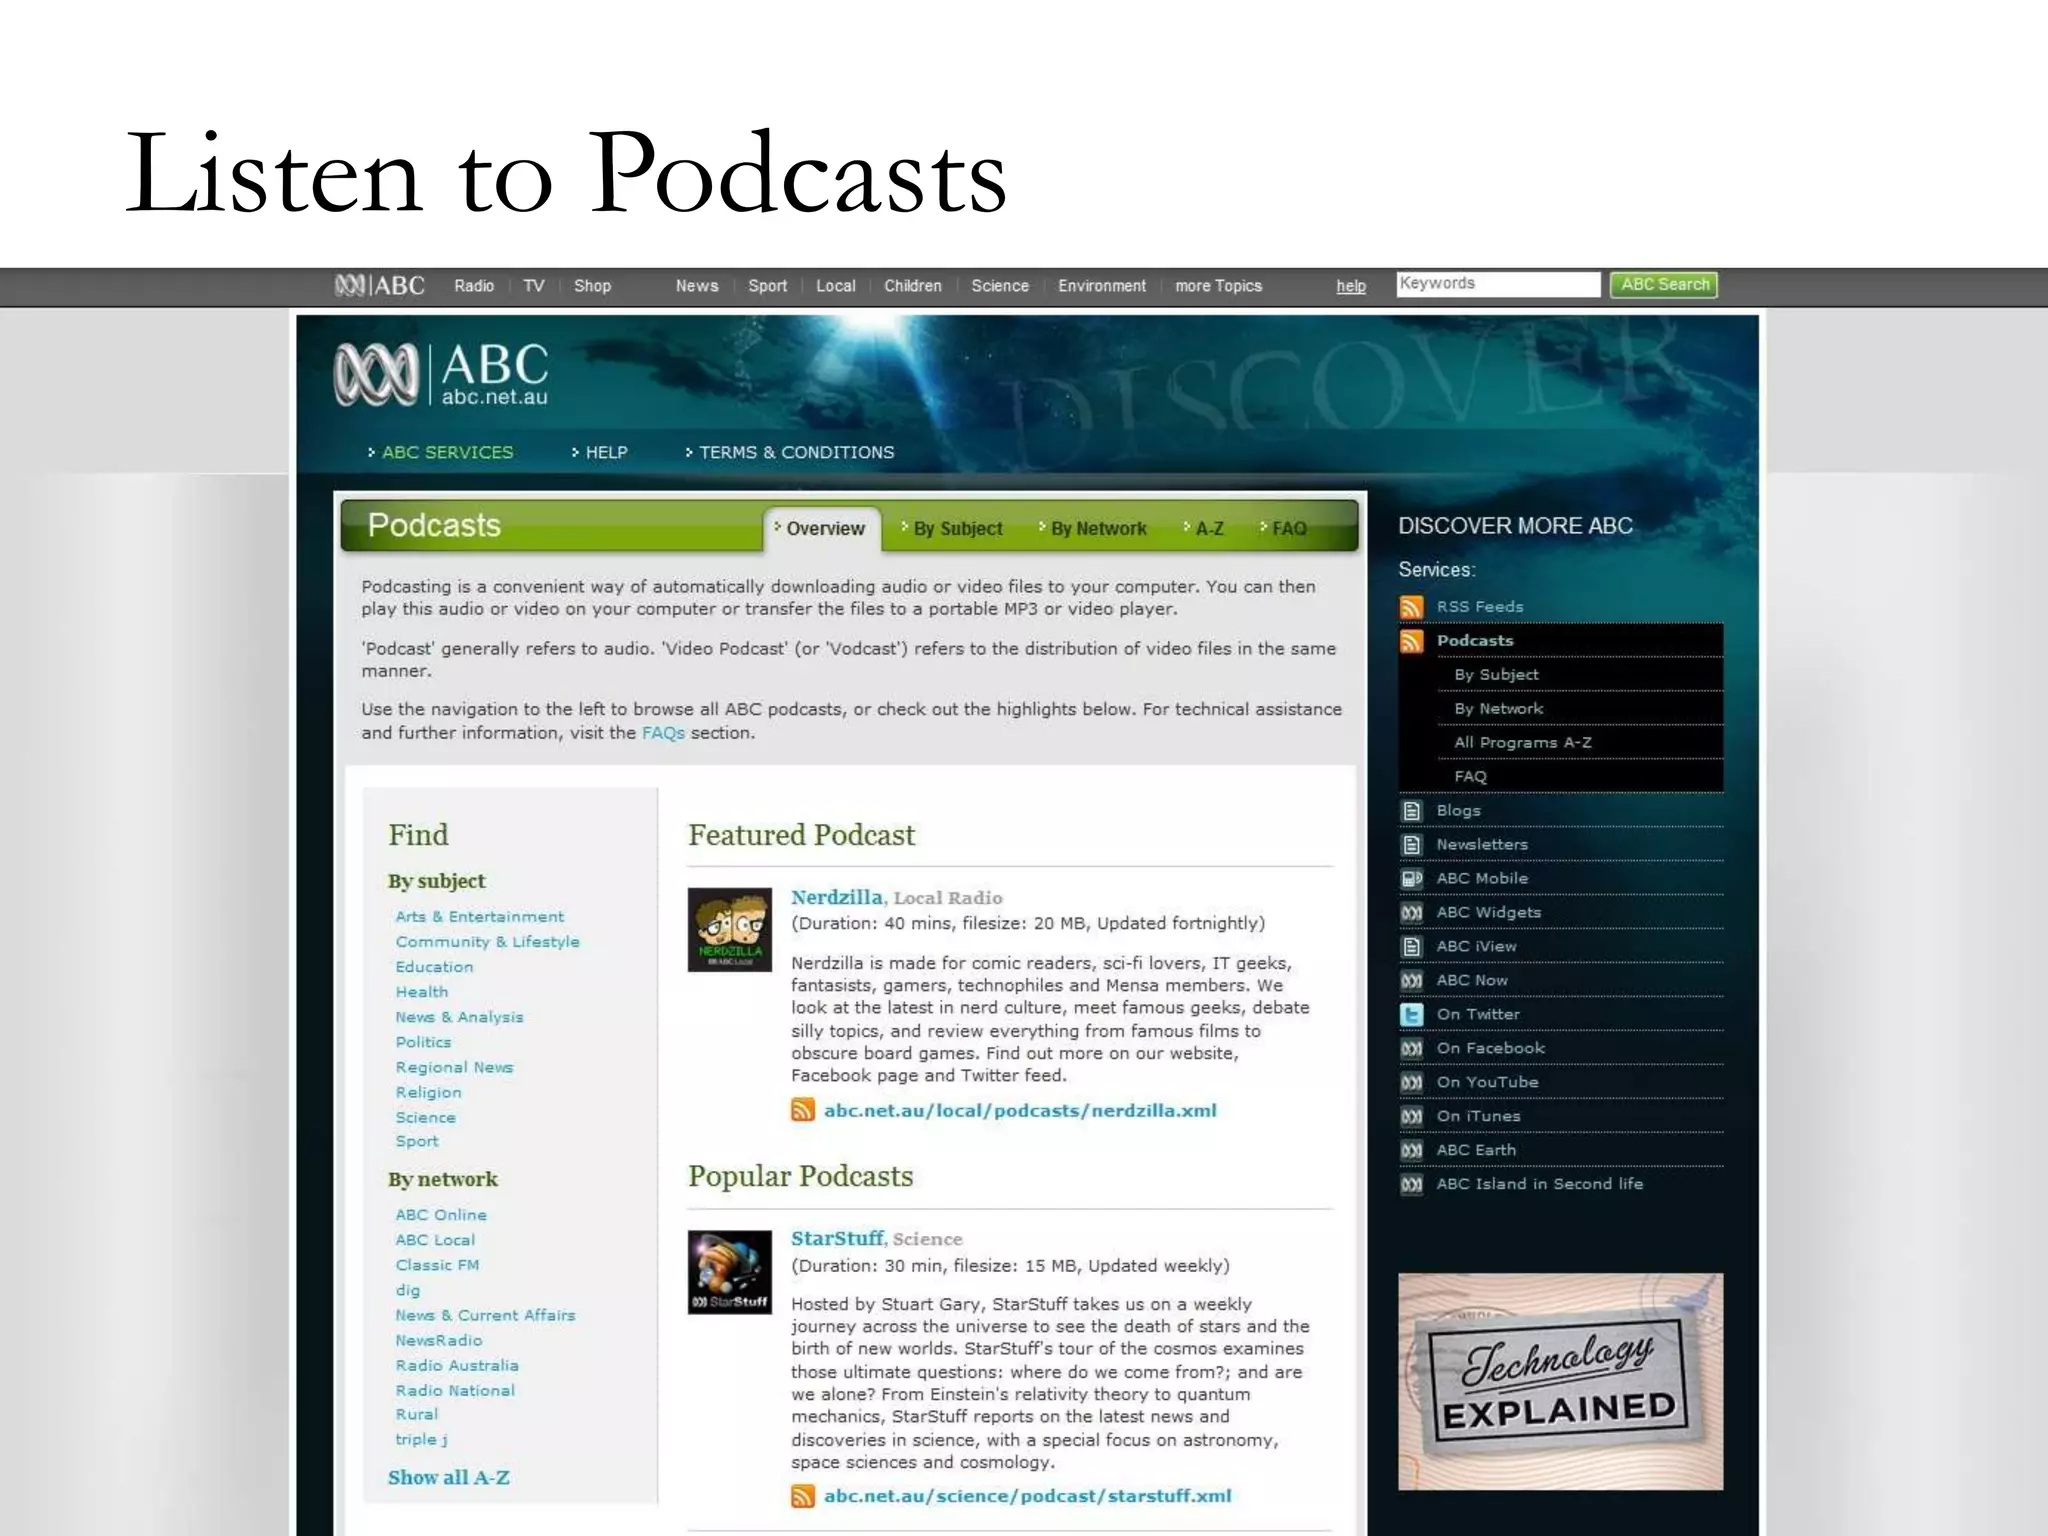The height and width of the screenshot is (1536, 2048).
Task: Open triple j network link
Action: pyautogui.click(x=421, y=1440)
